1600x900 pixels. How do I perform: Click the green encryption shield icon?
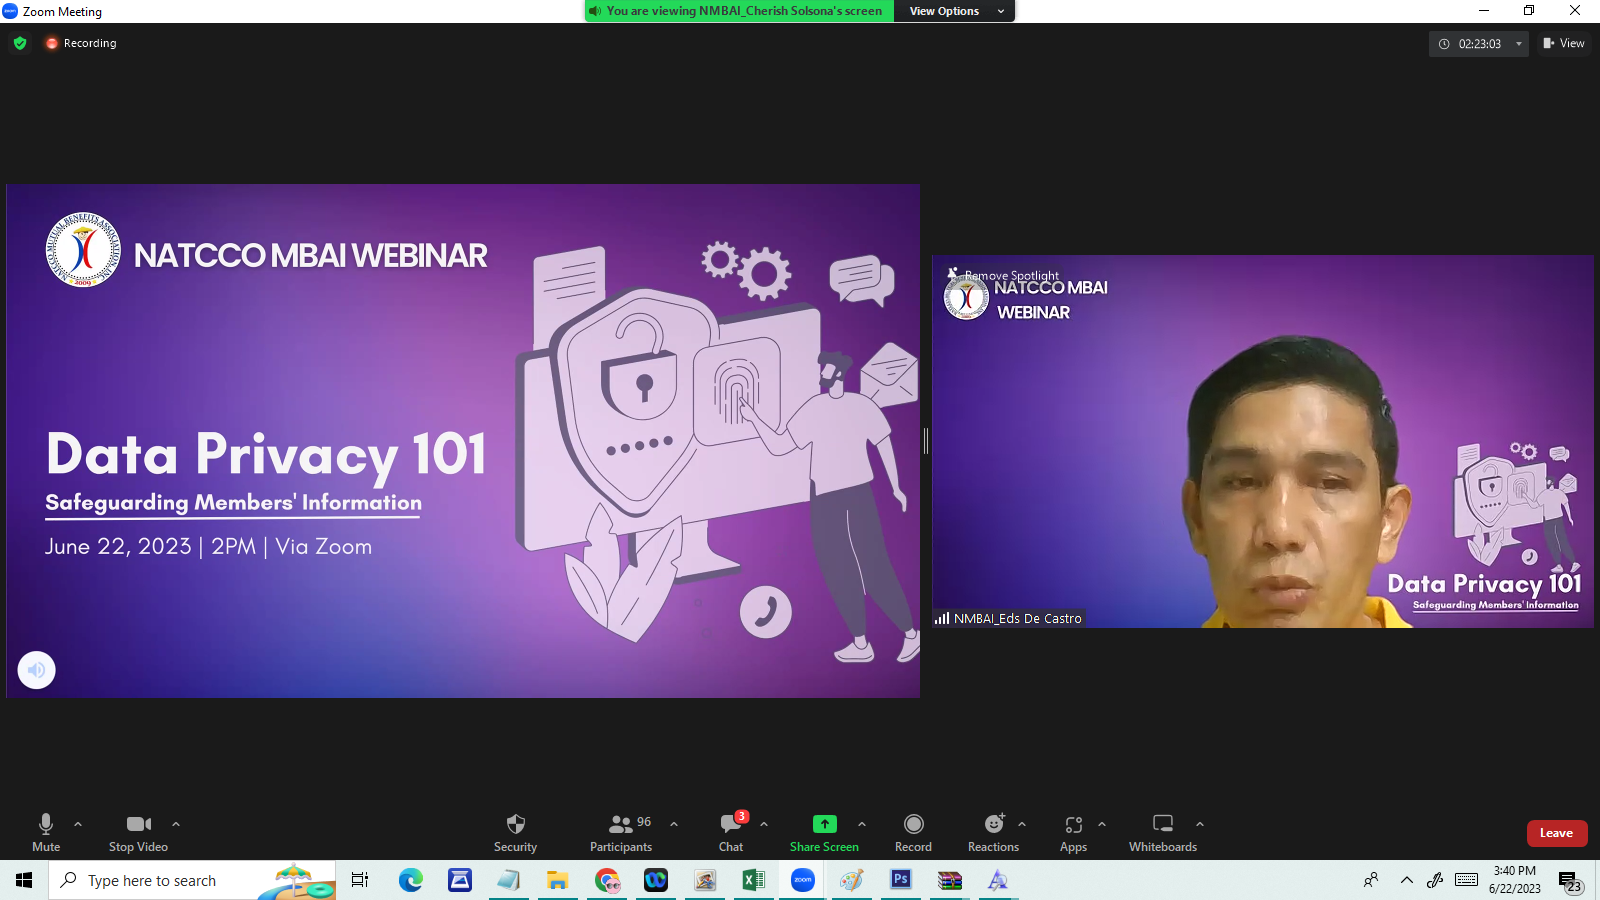20,43
